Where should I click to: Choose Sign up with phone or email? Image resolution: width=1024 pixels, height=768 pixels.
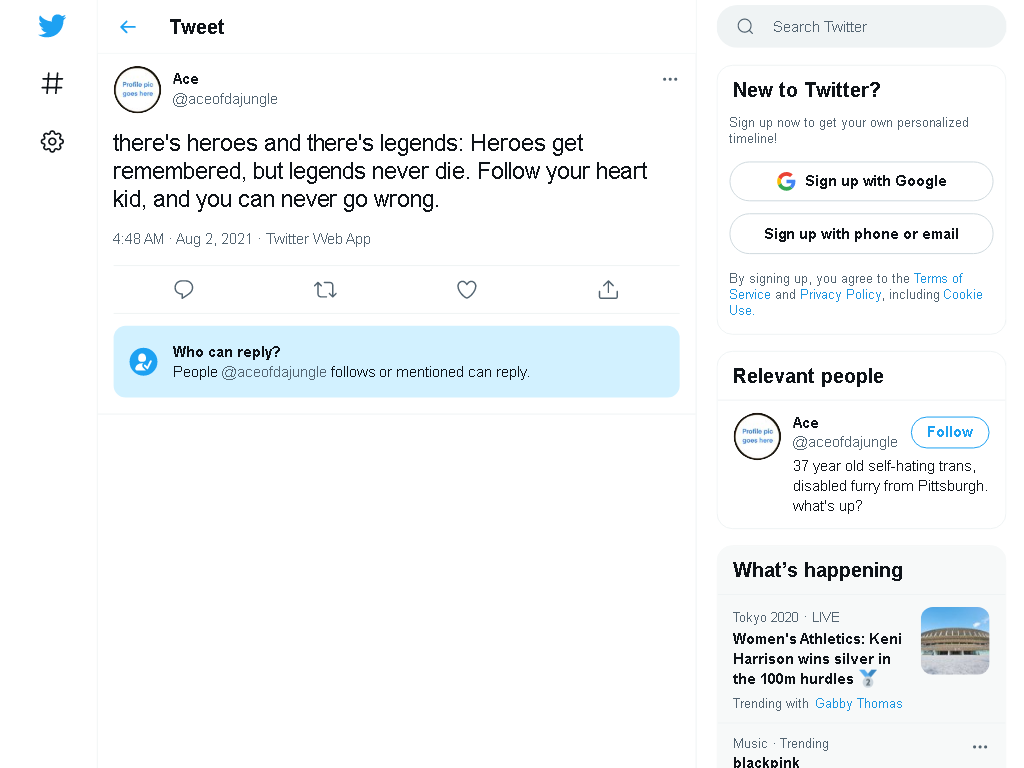861,234
